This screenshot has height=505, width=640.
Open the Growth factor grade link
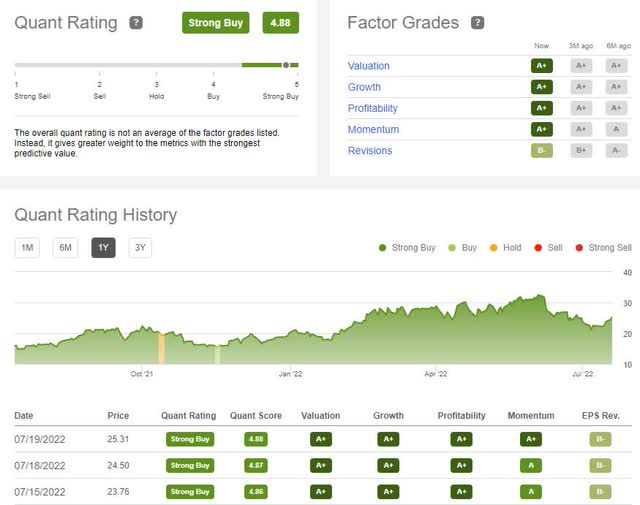pyautogui.click(x=364, y=87)
